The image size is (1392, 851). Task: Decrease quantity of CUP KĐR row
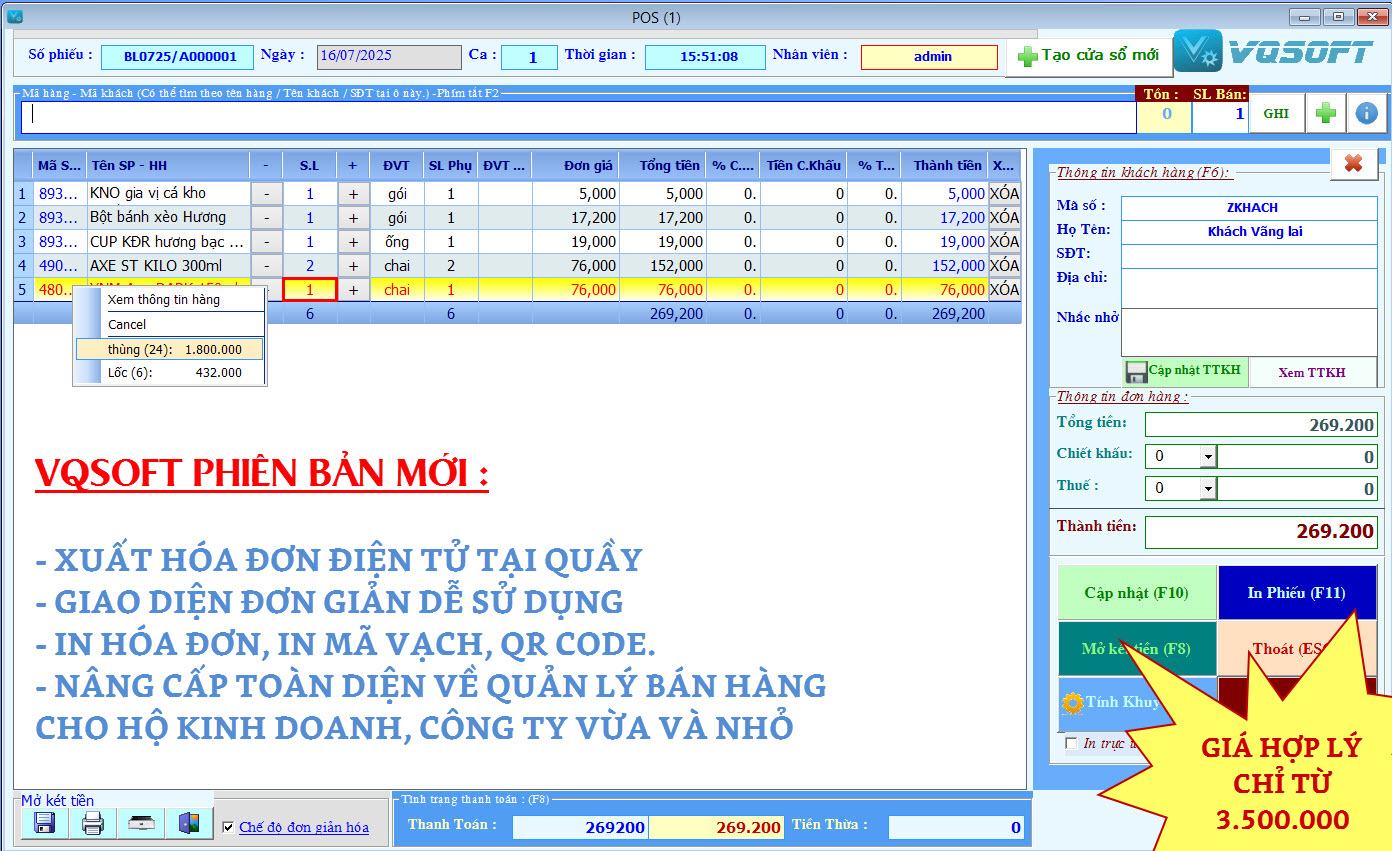click(266, 242)
